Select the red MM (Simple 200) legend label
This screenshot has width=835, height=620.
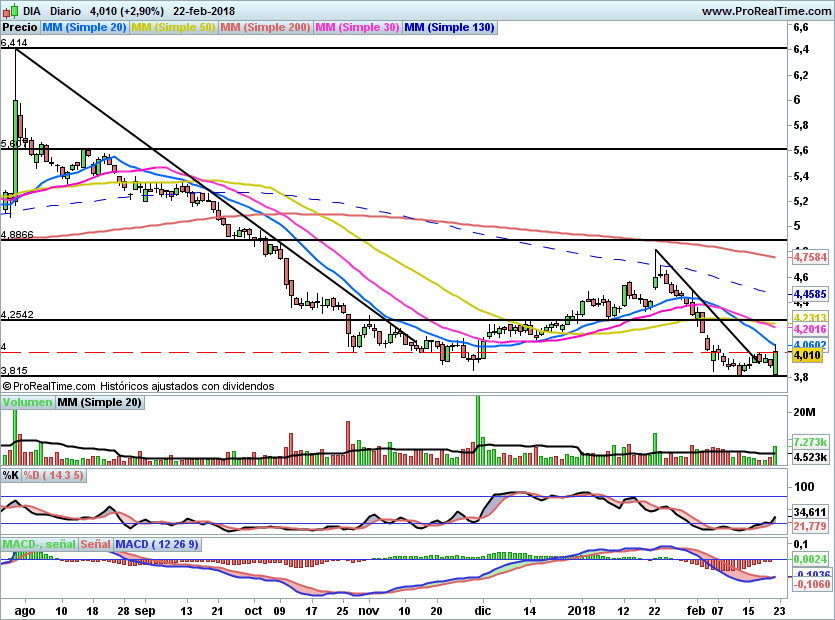[265, 27]
